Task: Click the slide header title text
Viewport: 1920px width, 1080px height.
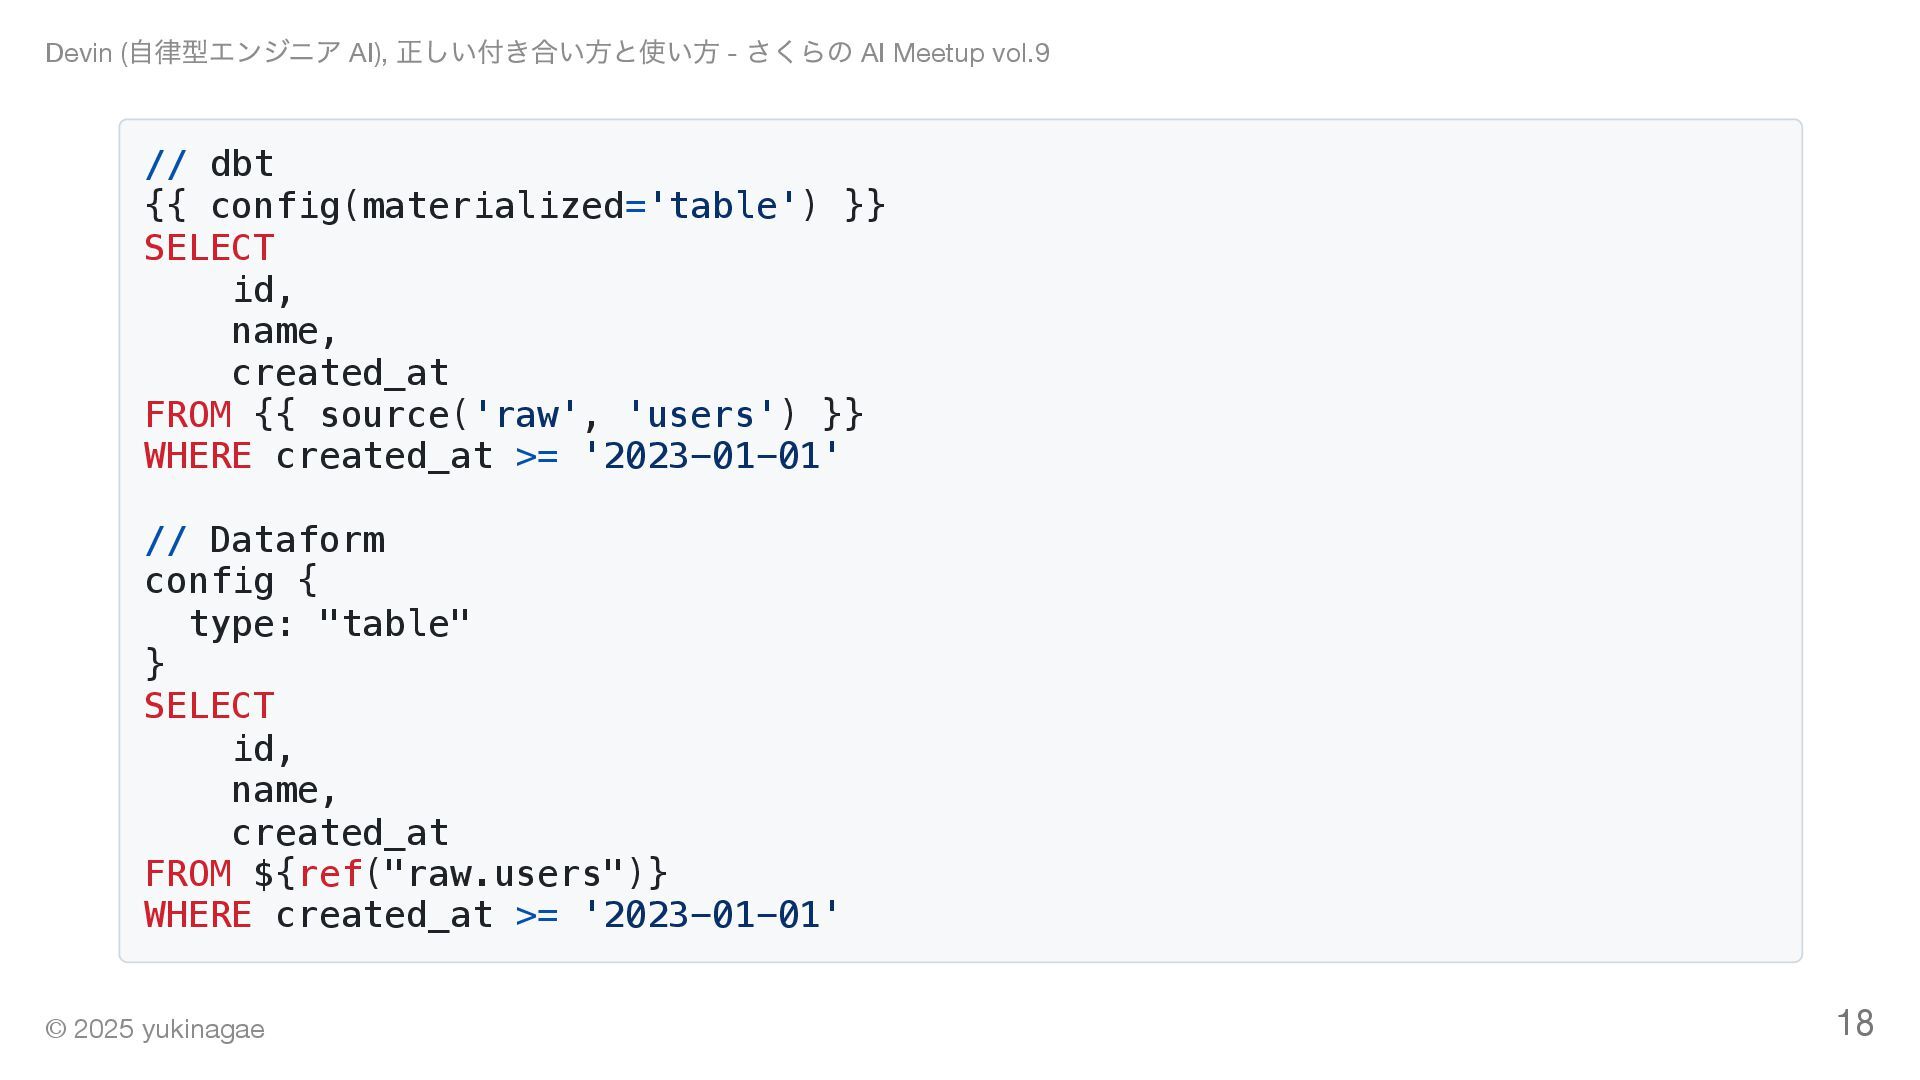Action: 547,52
